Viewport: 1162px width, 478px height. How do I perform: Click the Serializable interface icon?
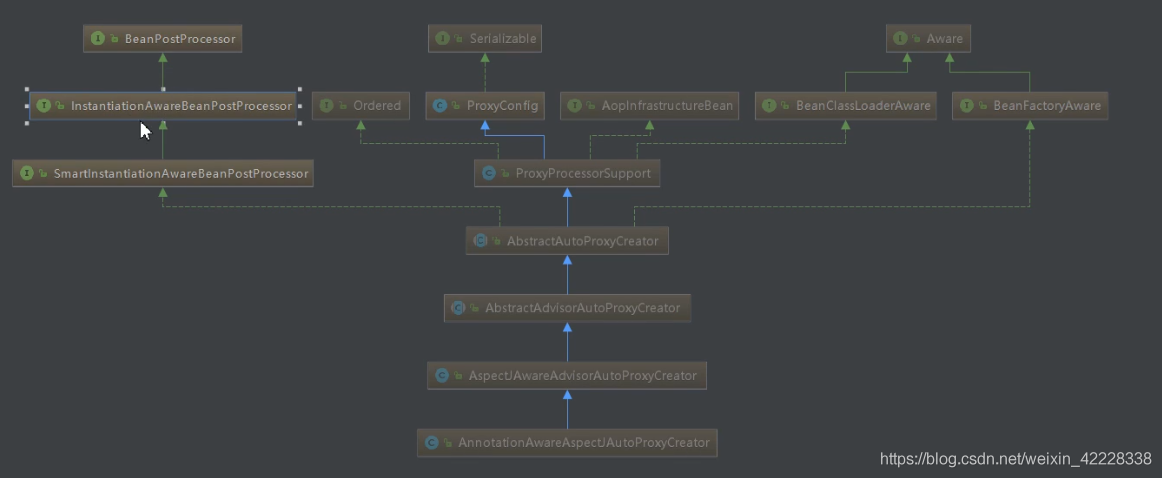click(443, 39)
